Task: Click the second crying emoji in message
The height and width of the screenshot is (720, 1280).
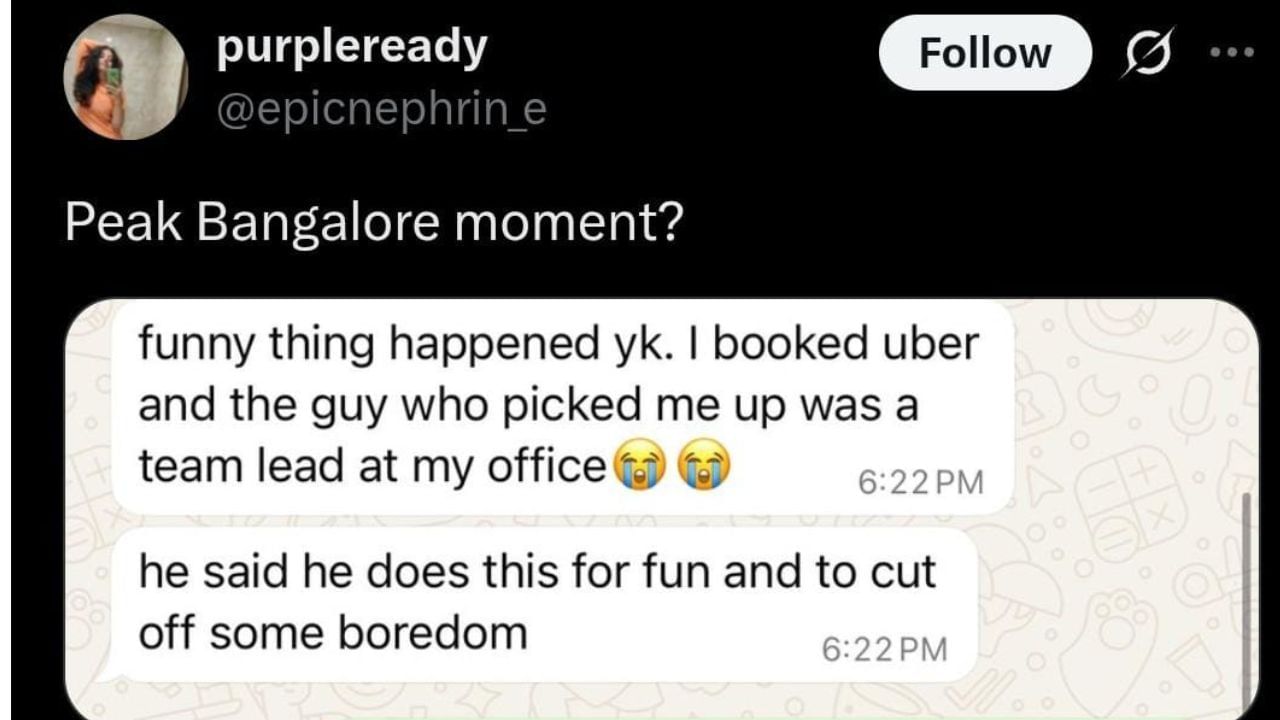Action: click(x=705, y=466)
